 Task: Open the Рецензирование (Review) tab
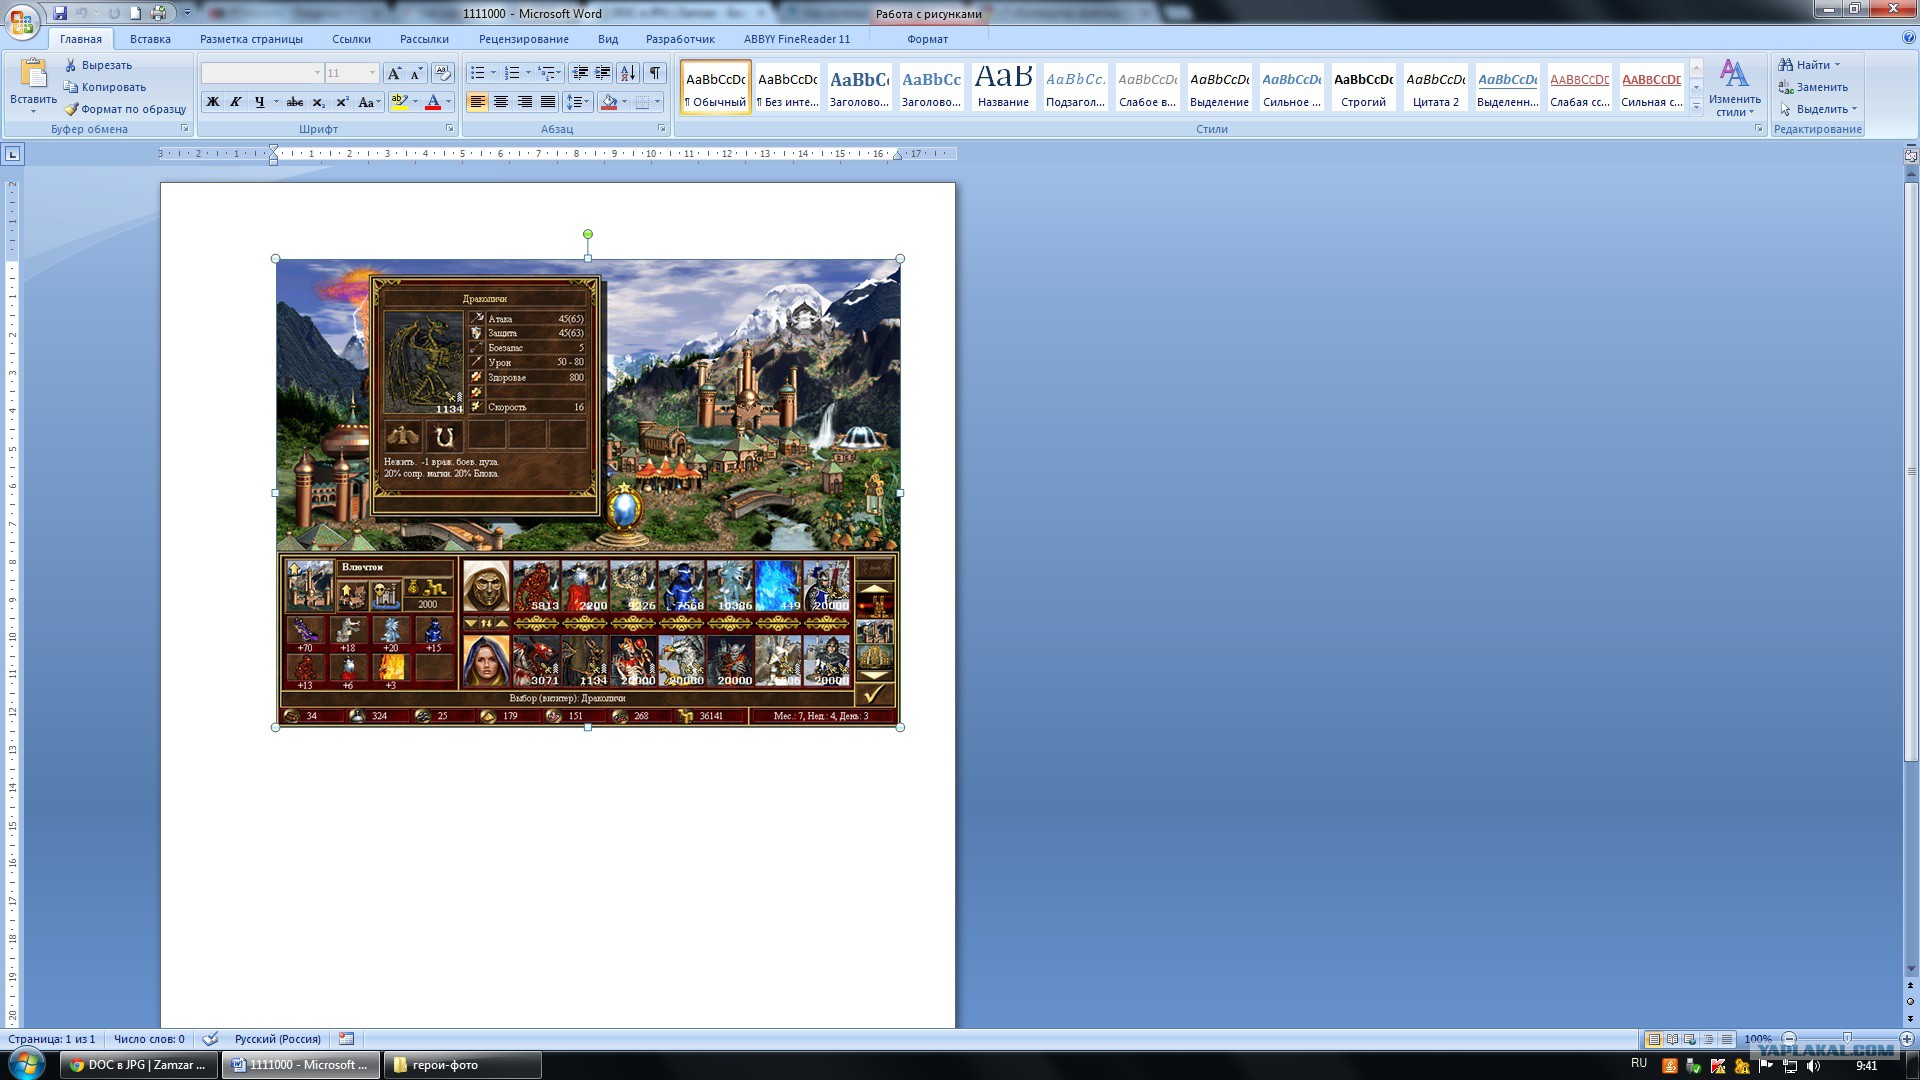coord(523,39)
